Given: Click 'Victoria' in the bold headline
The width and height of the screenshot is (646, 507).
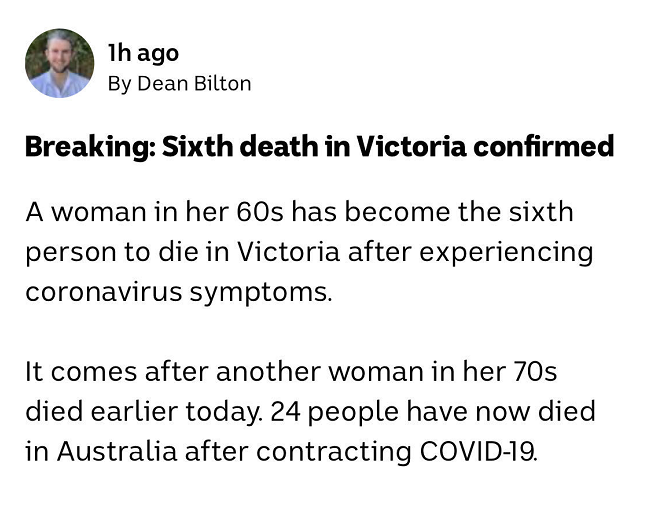Looking at the screenshot, I should [x=411, y=146].
